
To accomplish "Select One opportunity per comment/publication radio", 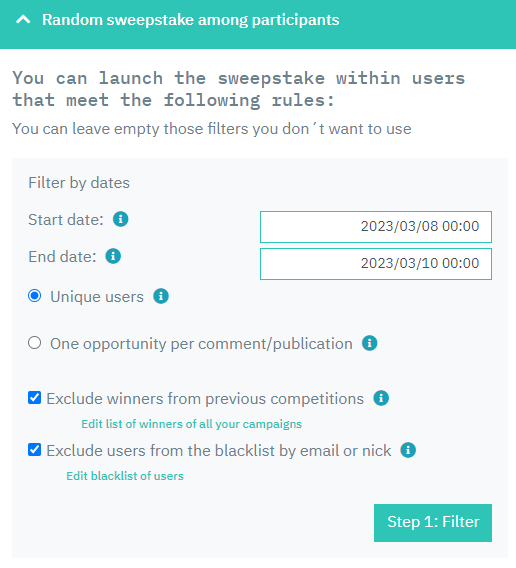I will [x=35, y=343].
